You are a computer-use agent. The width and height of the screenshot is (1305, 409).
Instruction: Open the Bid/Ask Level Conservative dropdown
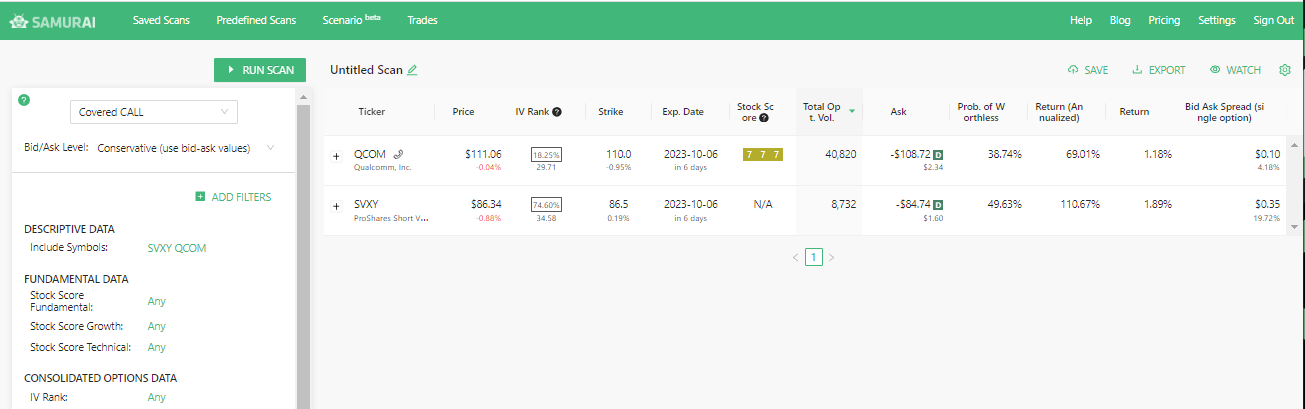186,148
